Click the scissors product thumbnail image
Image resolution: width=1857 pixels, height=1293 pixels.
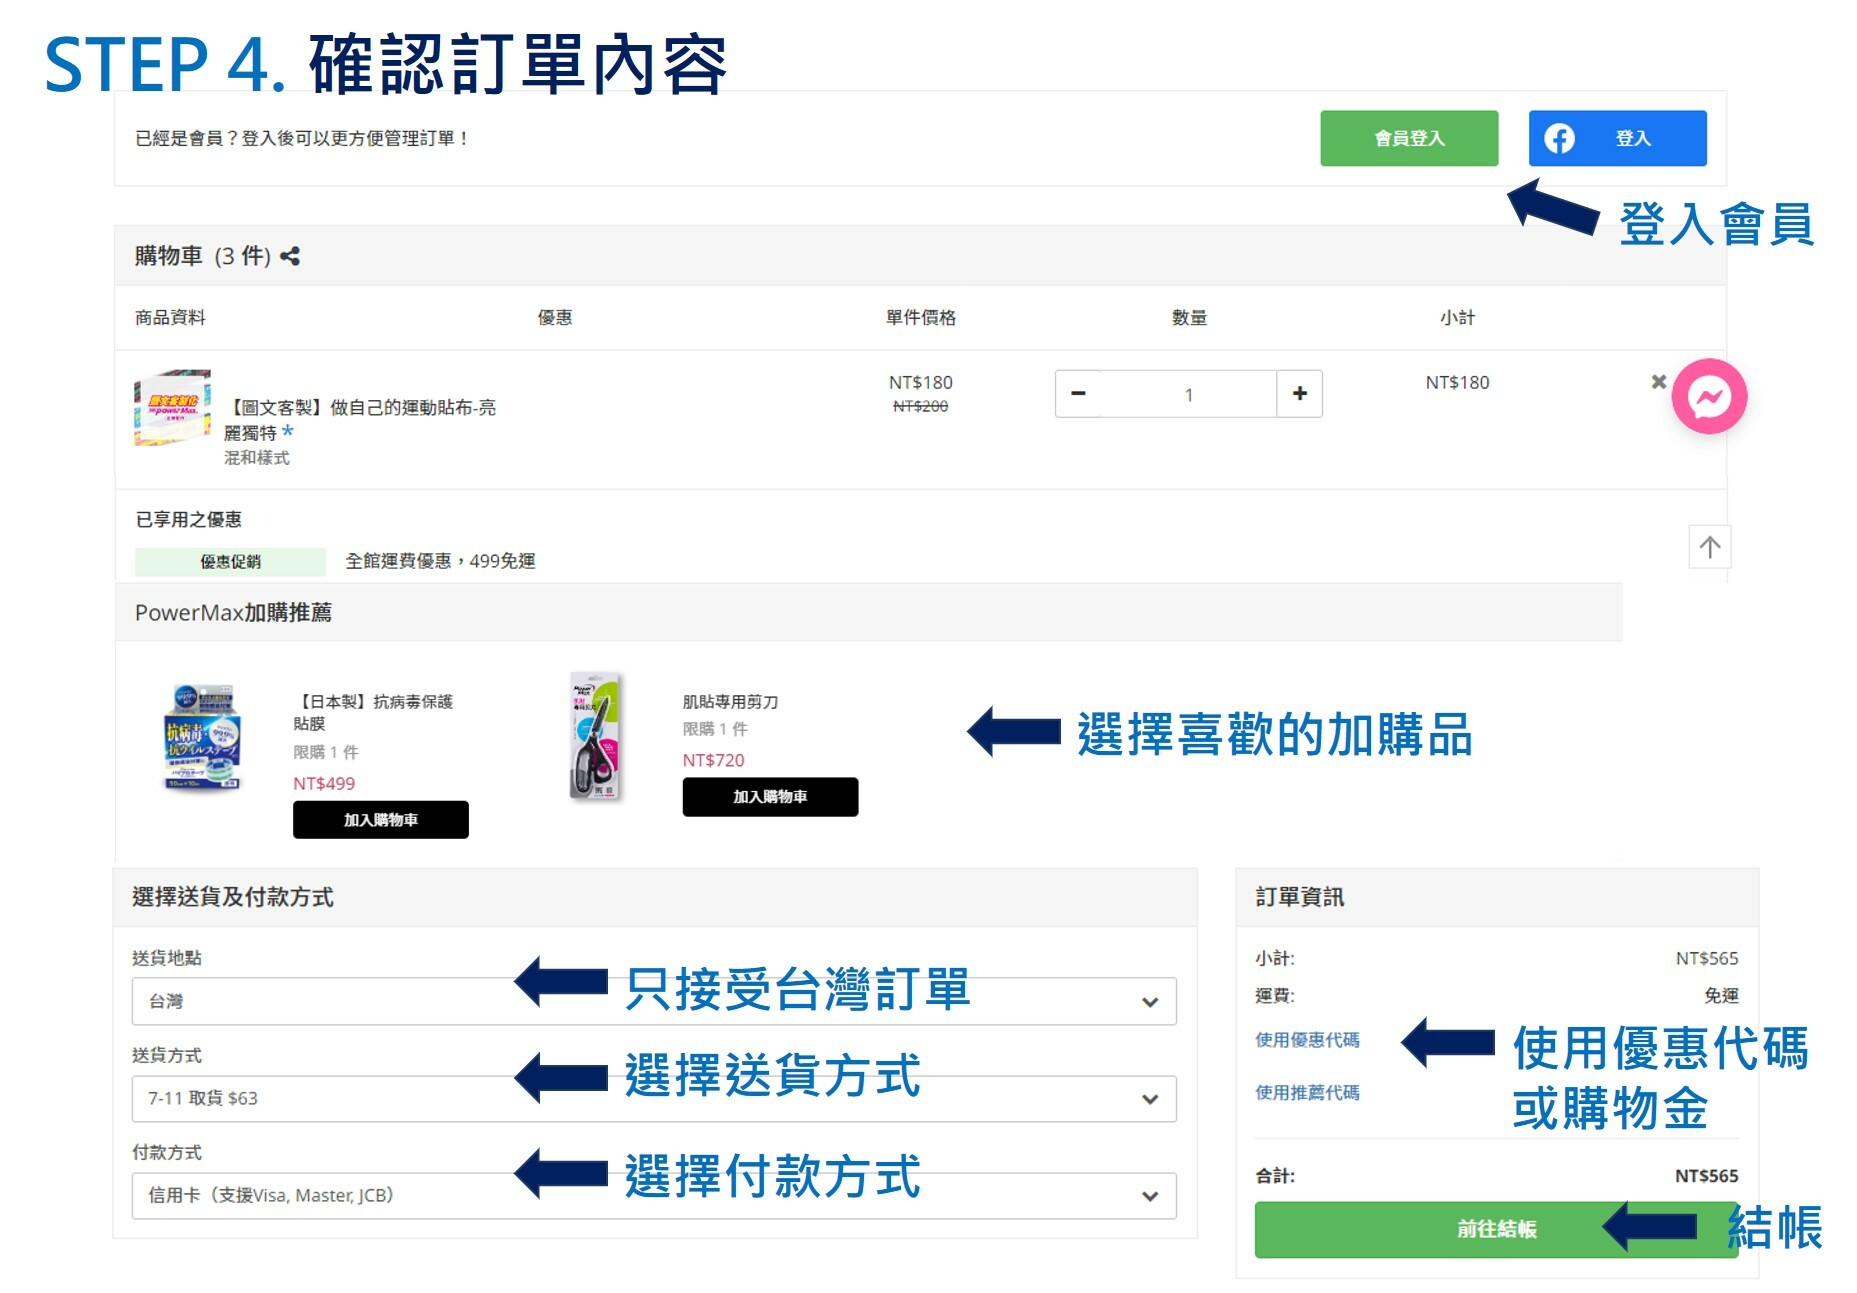(x=596, y=738)
